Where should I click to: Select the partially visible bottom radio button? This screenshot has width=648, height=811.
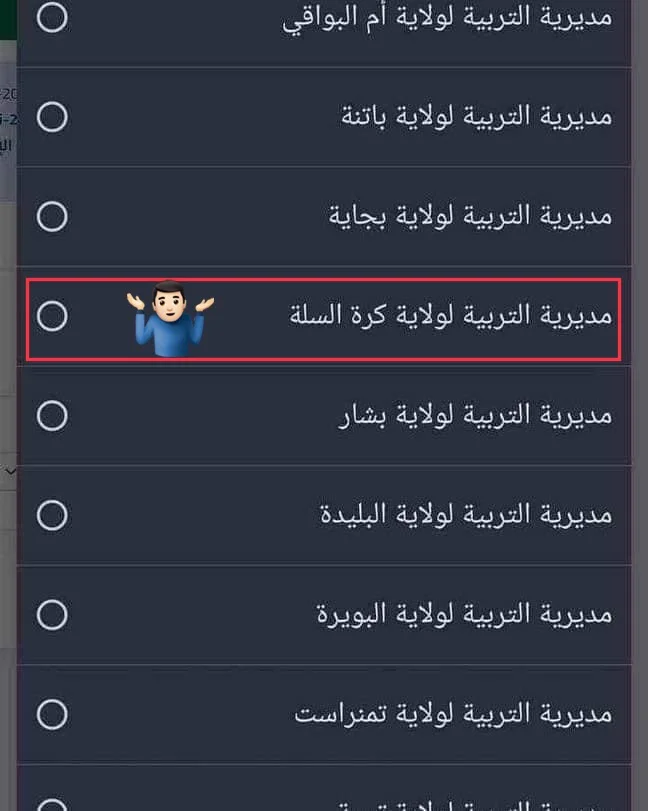(52, 803)
